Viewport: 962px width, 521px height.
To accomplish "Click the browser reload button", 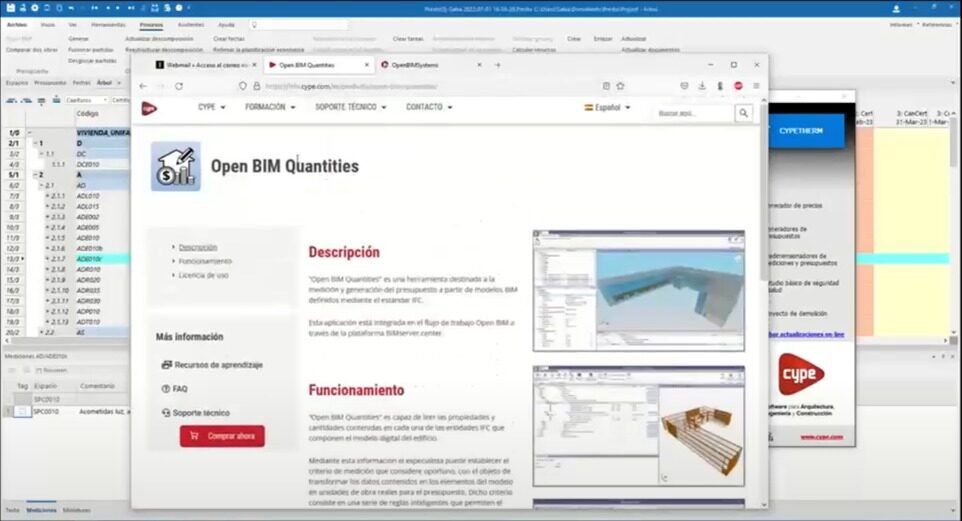I will [x=179, y=86].
